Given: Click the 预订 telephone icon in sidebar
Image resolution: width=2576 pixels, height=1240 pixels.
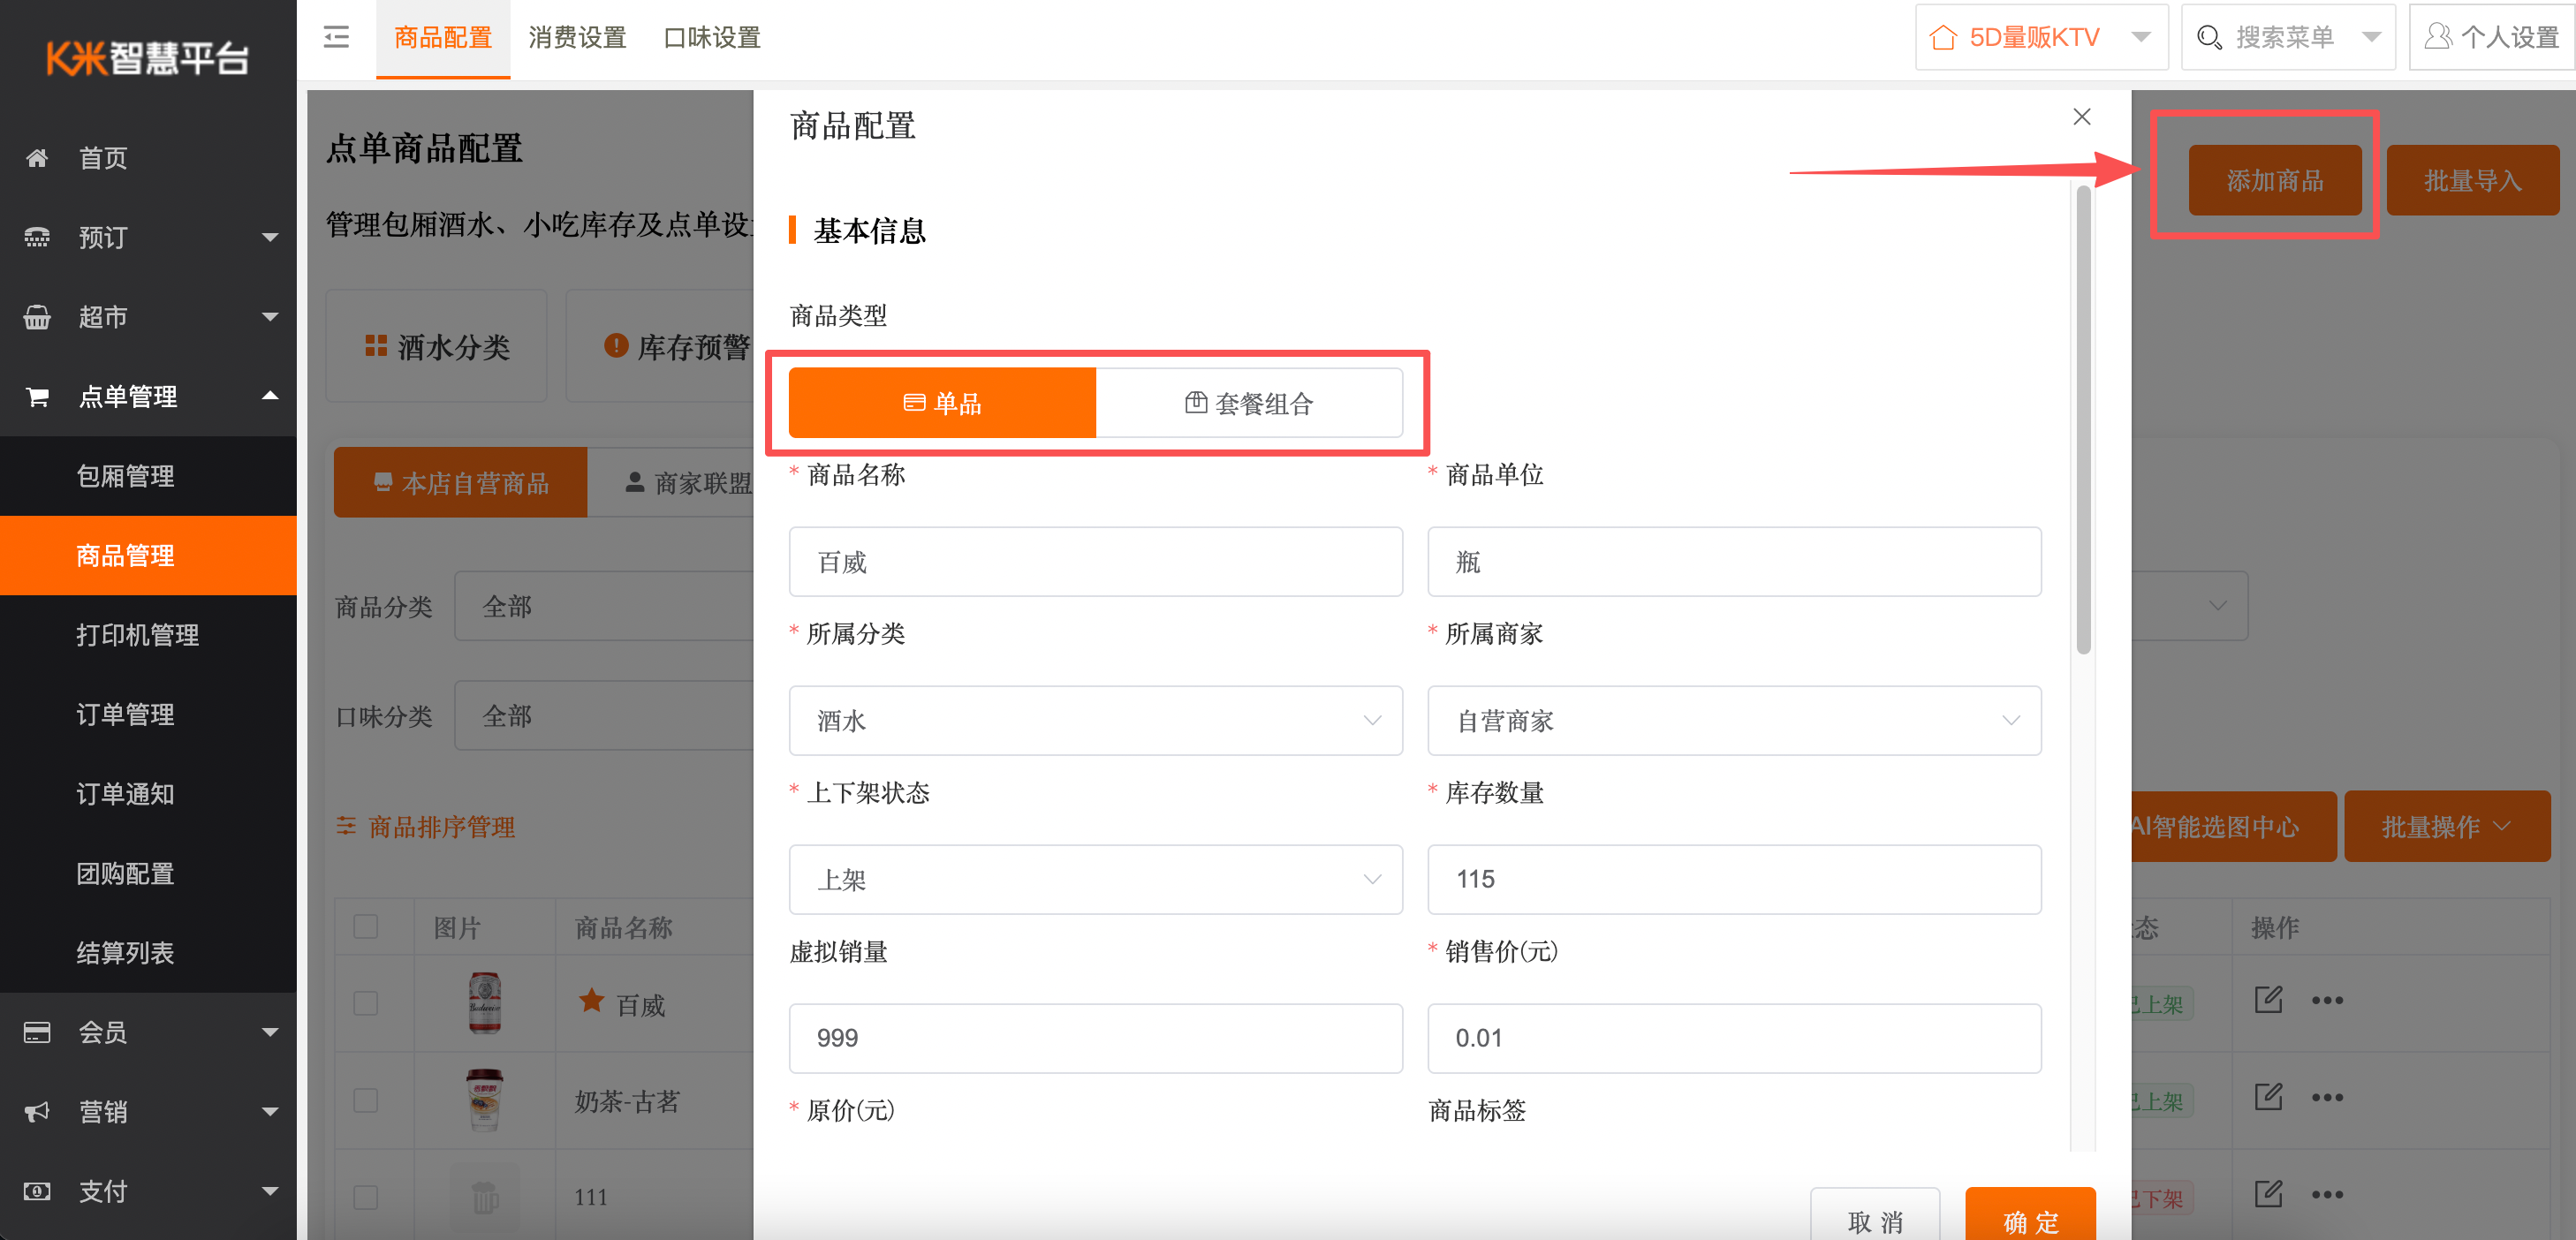Looking at the screenshot, I should point(37,238).
